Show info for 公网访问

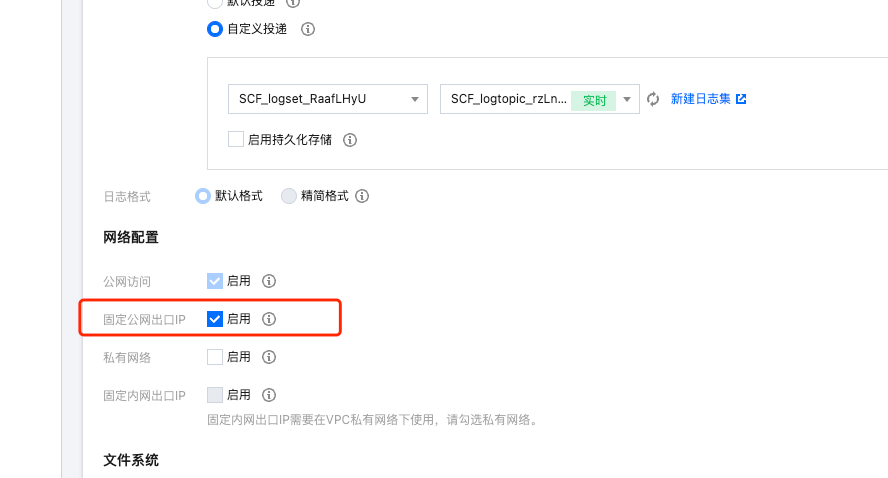(x=269, y=281)
